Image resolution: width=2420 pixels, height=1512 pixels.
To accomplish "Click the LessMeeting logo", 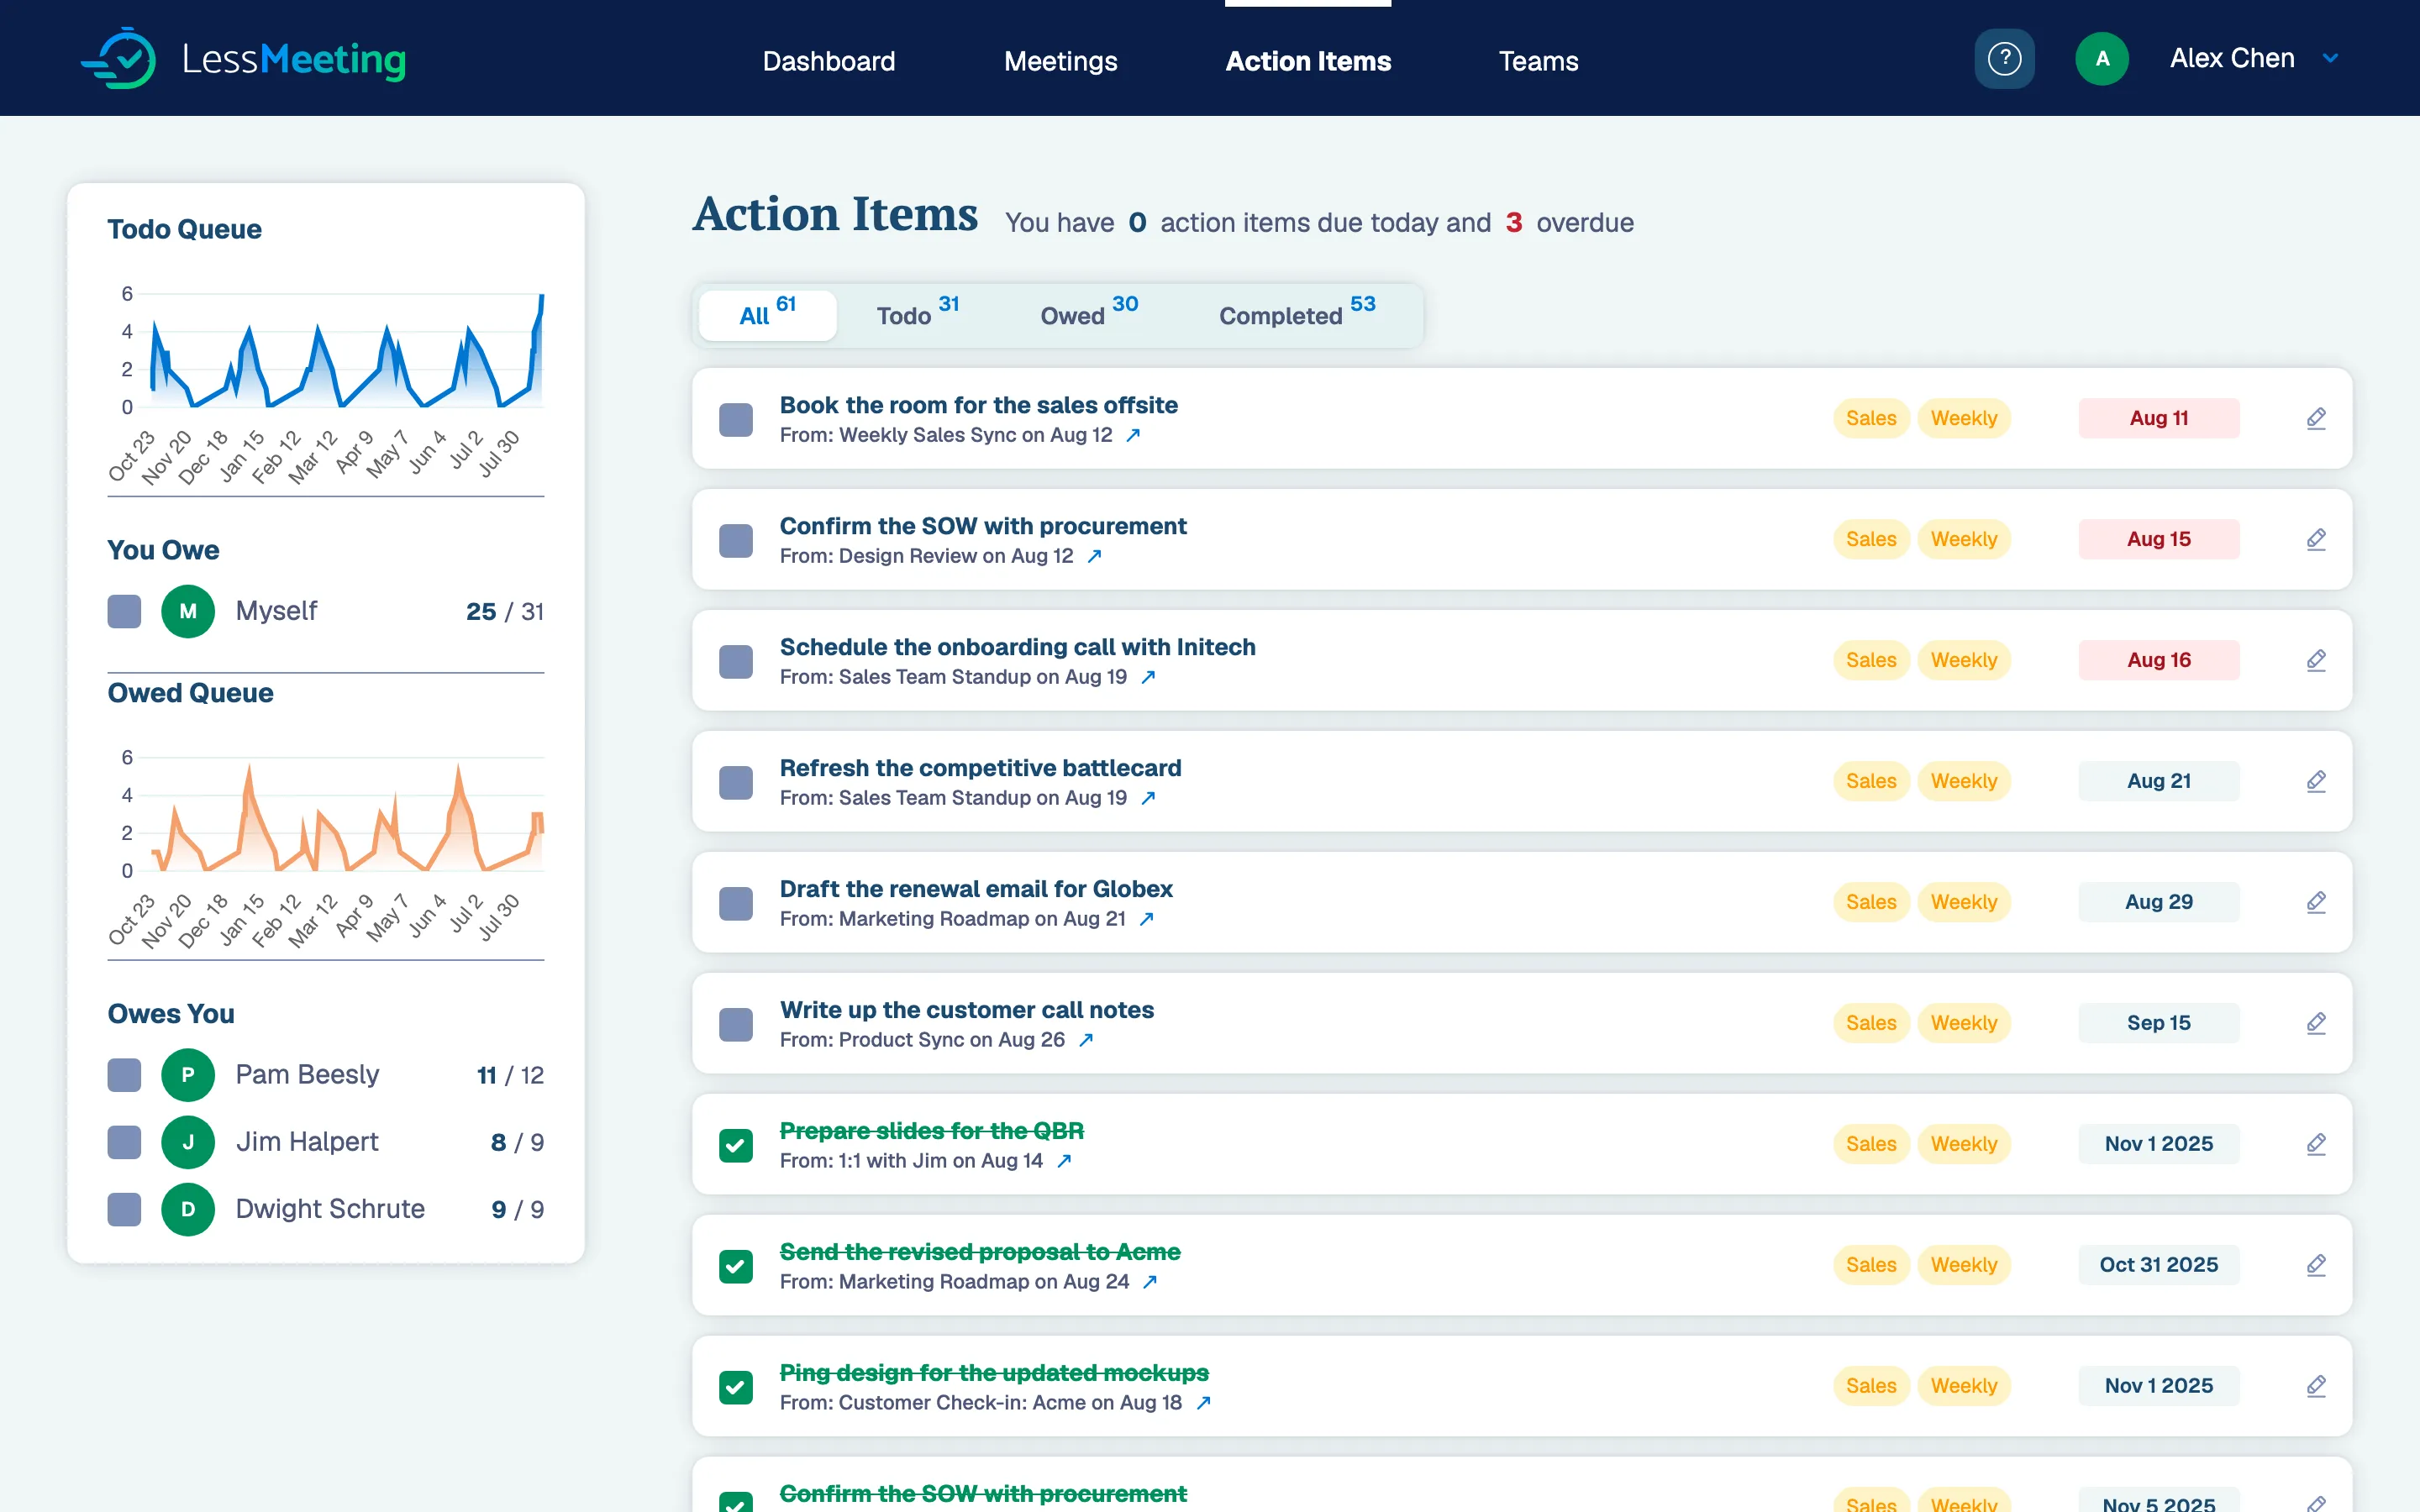I will 243,59.
